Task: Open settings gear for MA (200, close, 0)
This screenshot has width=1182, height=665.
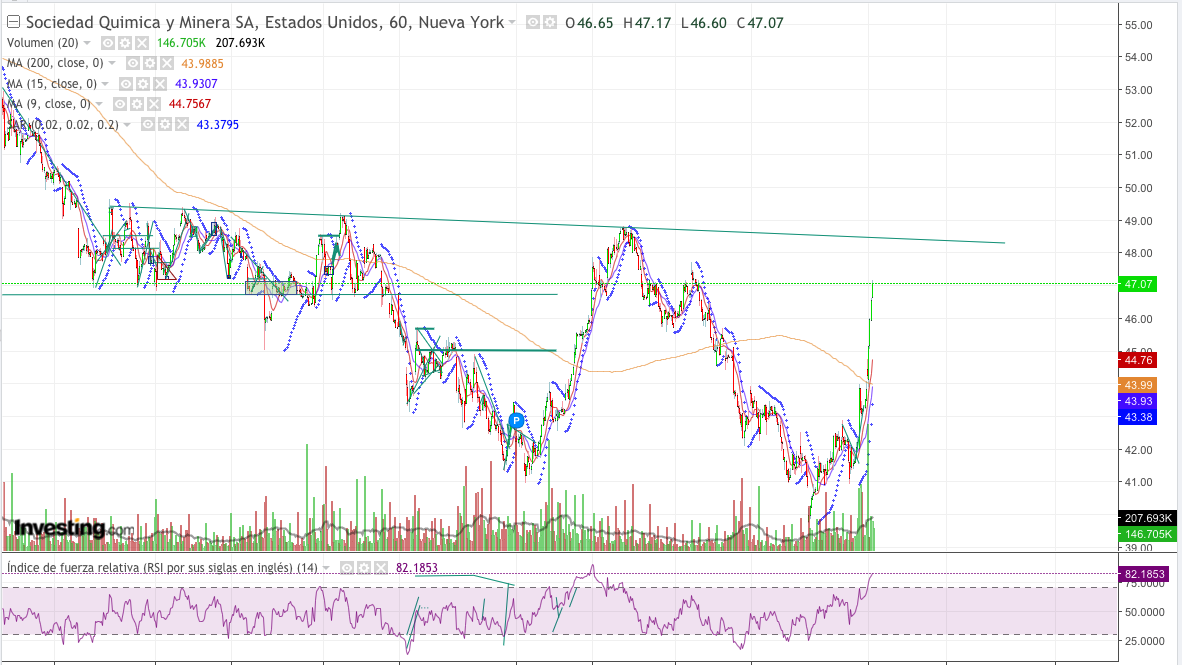Action: coord(150,63)
